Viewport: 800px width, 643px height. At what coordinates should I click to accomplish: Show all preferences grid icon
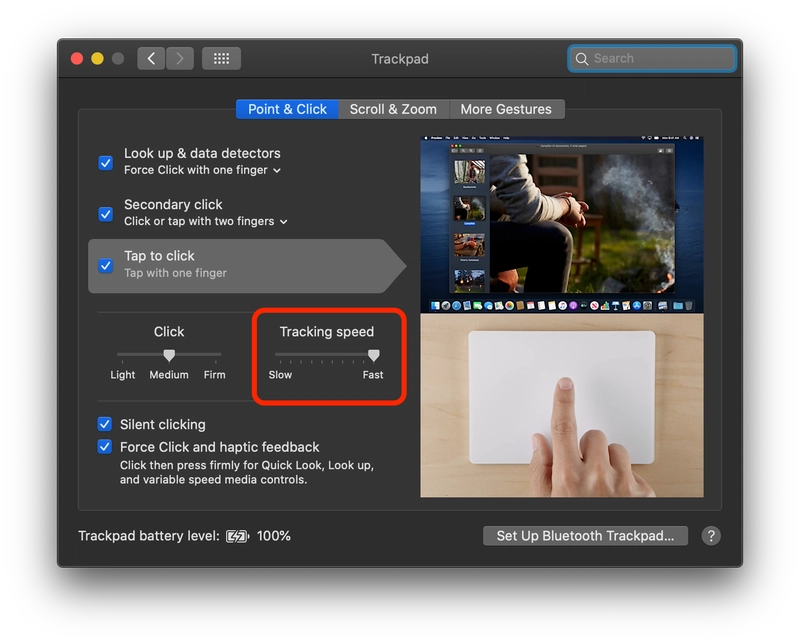click(x=221, y=59)
